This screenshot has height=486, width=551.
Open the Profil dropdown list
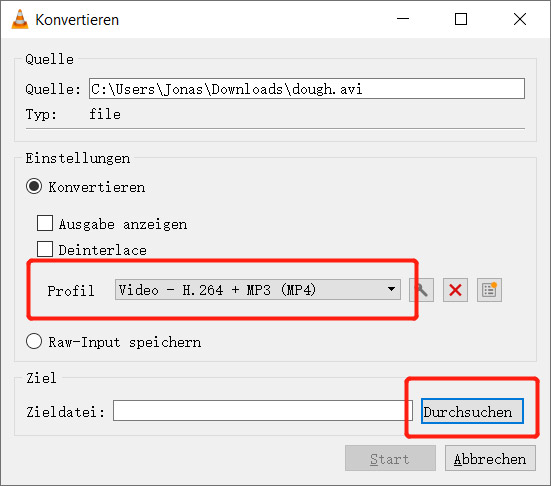point(258,290)
